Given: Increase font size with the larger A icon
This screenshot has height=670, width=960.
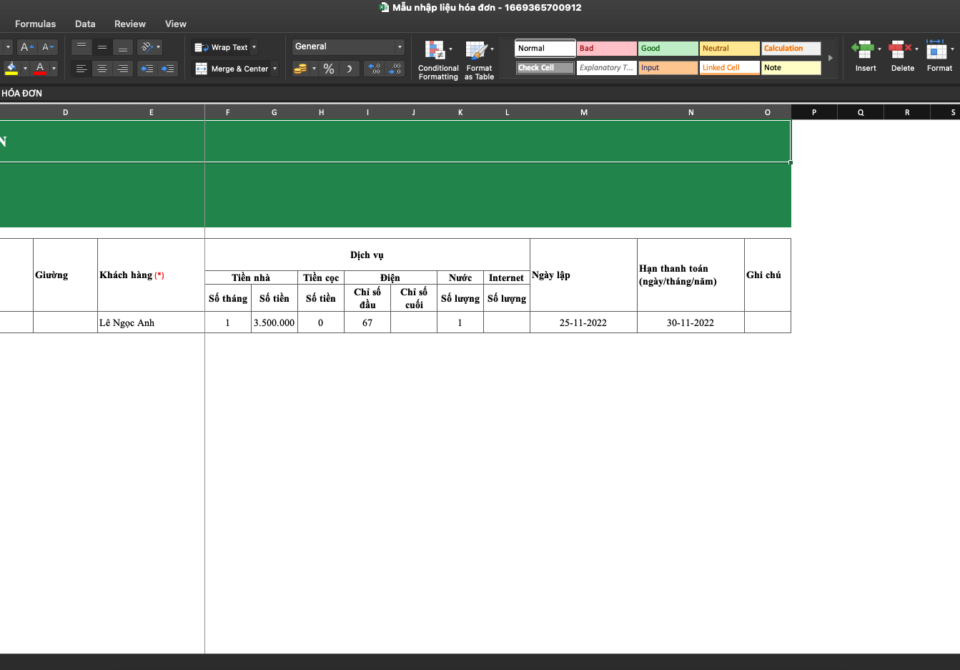Looking at the screenshot, I should (27, 47).
